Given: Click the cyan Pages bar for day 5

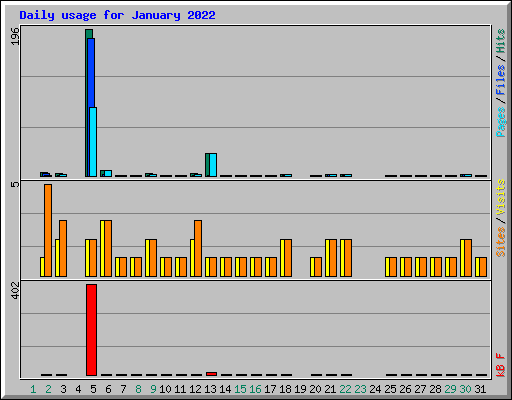Looking at the screenshot, I should (x=93, y=142).
